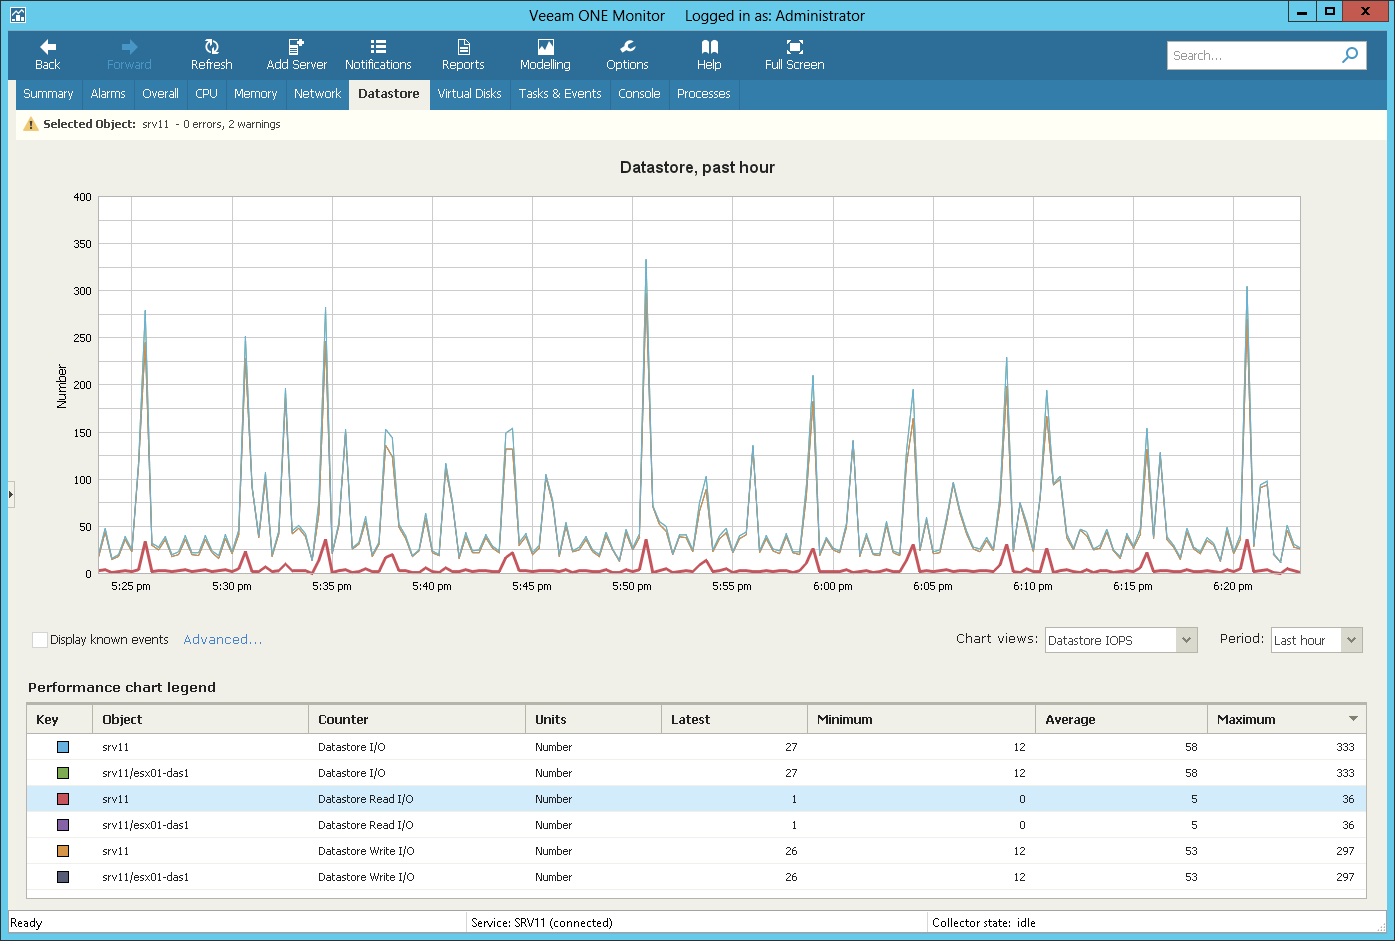Open Notifications settings from toolbar
The height and width of the screenshot is (941, 1395).
pos(378,55)
